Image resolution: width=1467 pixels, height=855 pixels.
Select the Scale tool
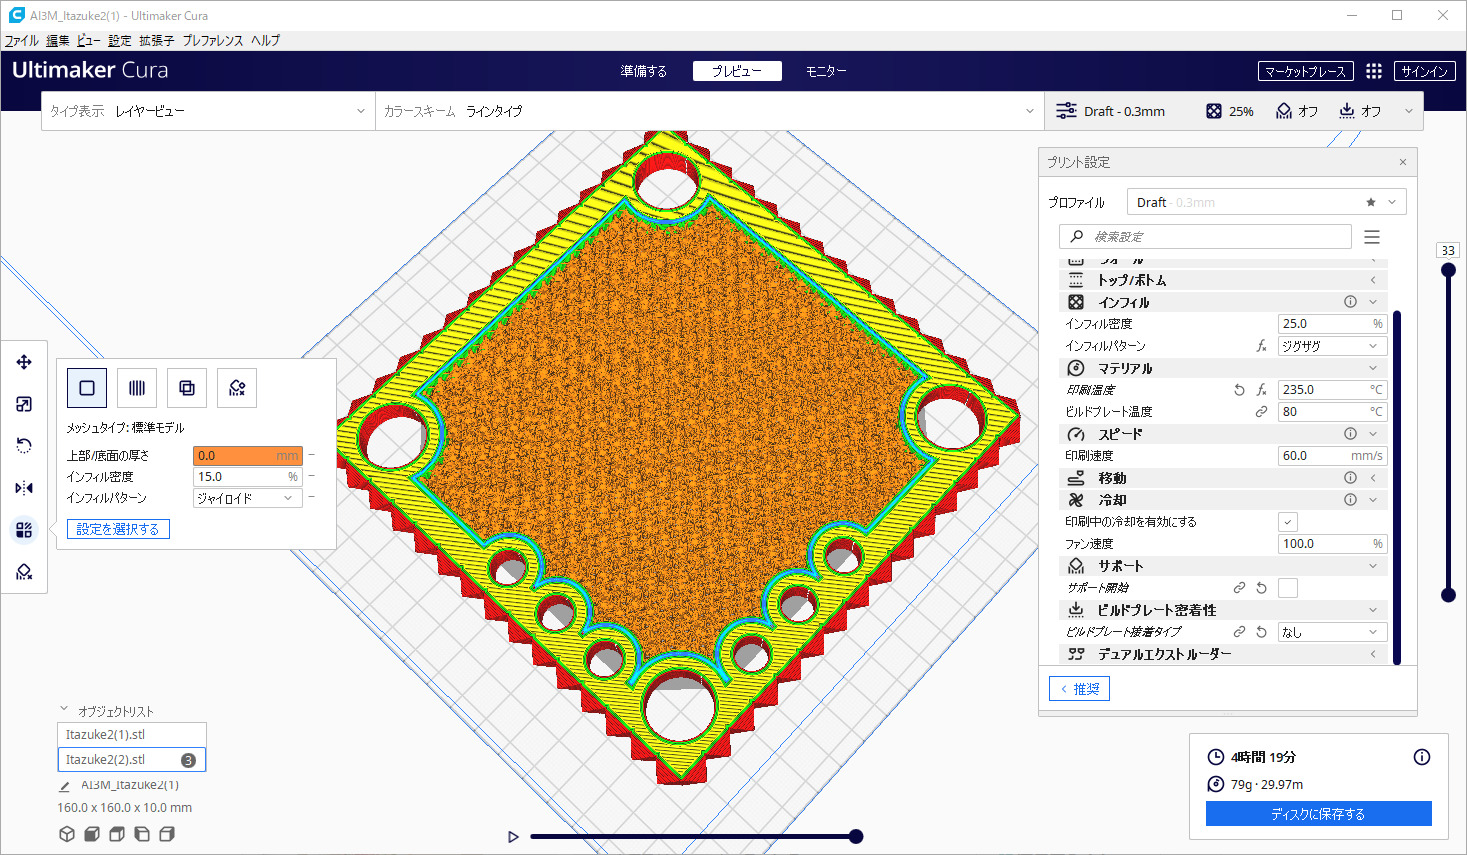24,404
